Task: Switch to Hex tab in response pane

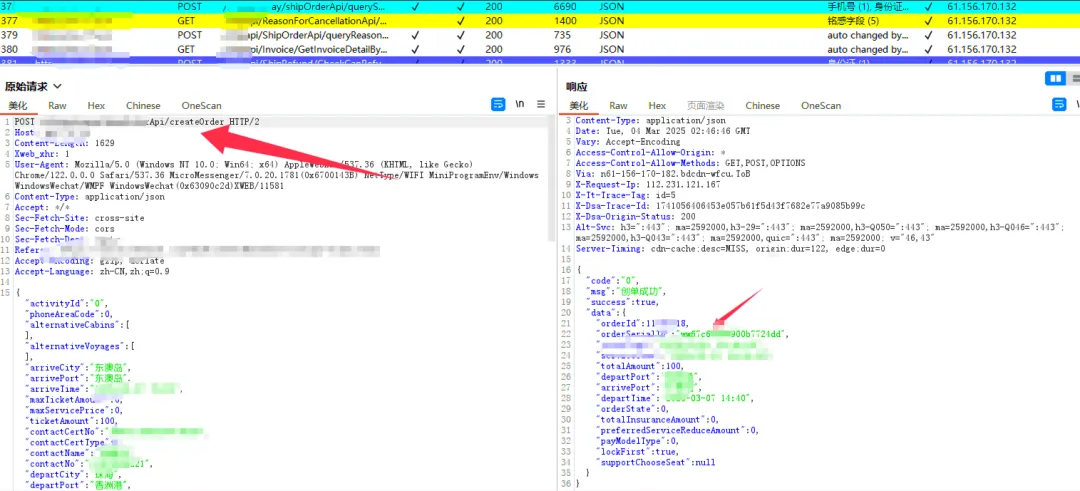Action: pos(658,105)
